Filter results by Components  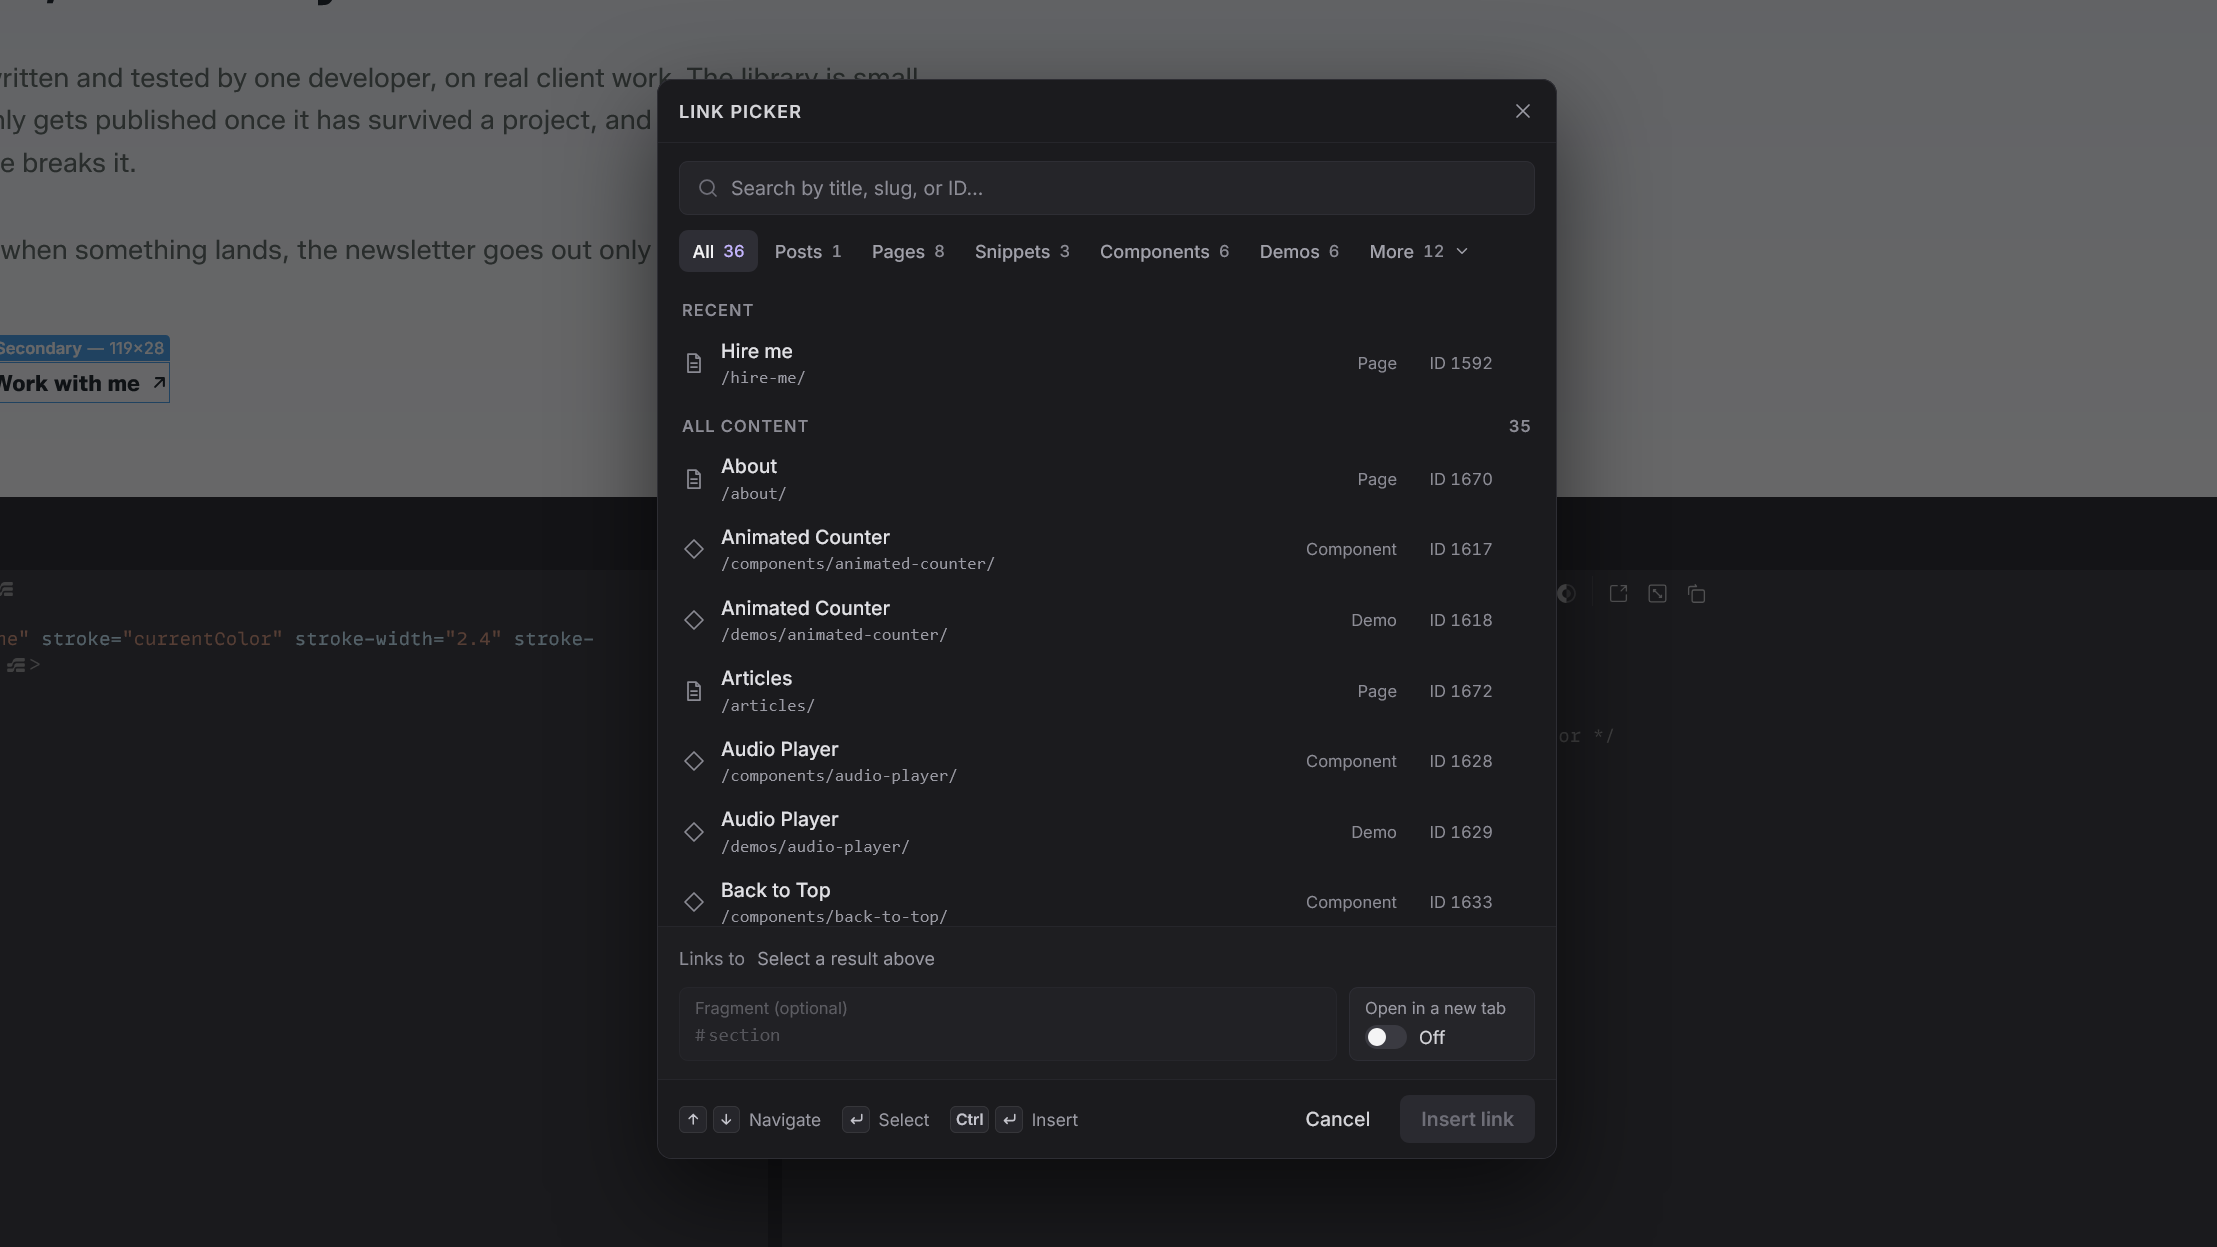pyautogui.click(x=1164, y=251)
